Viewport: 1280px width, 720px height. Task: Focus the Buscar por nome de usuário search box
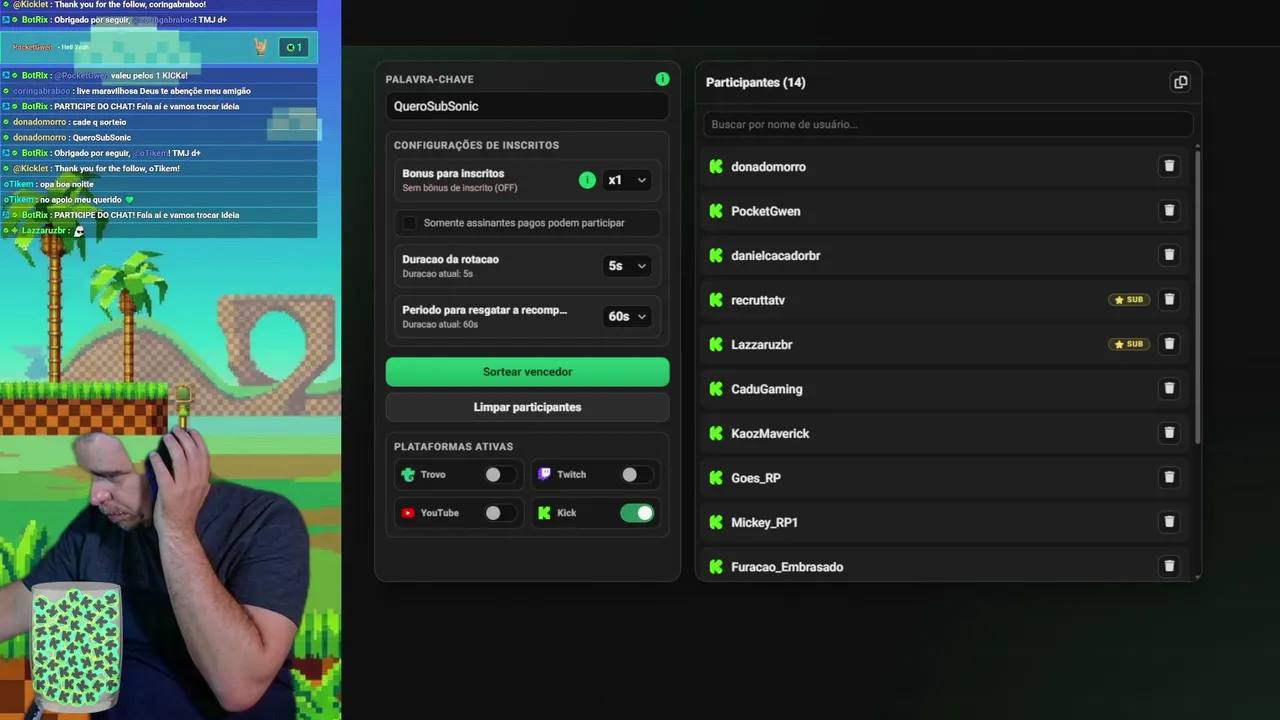coord(948,124)
